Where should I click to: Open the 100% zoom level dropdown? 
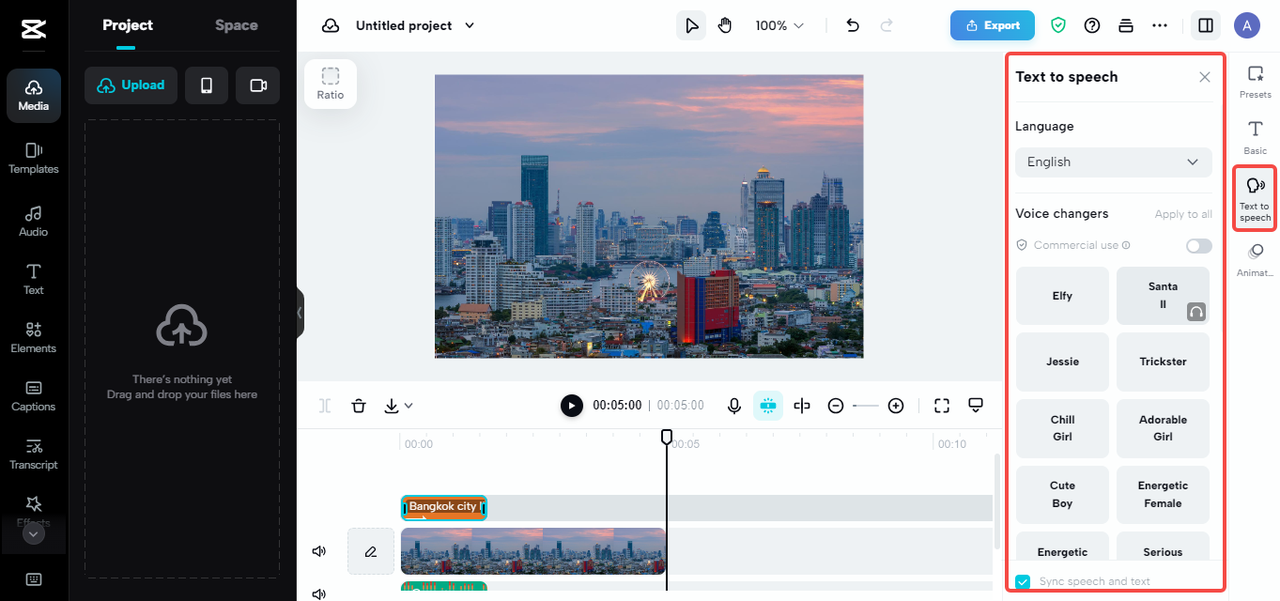pyautogui.click(x=780, y=25)
